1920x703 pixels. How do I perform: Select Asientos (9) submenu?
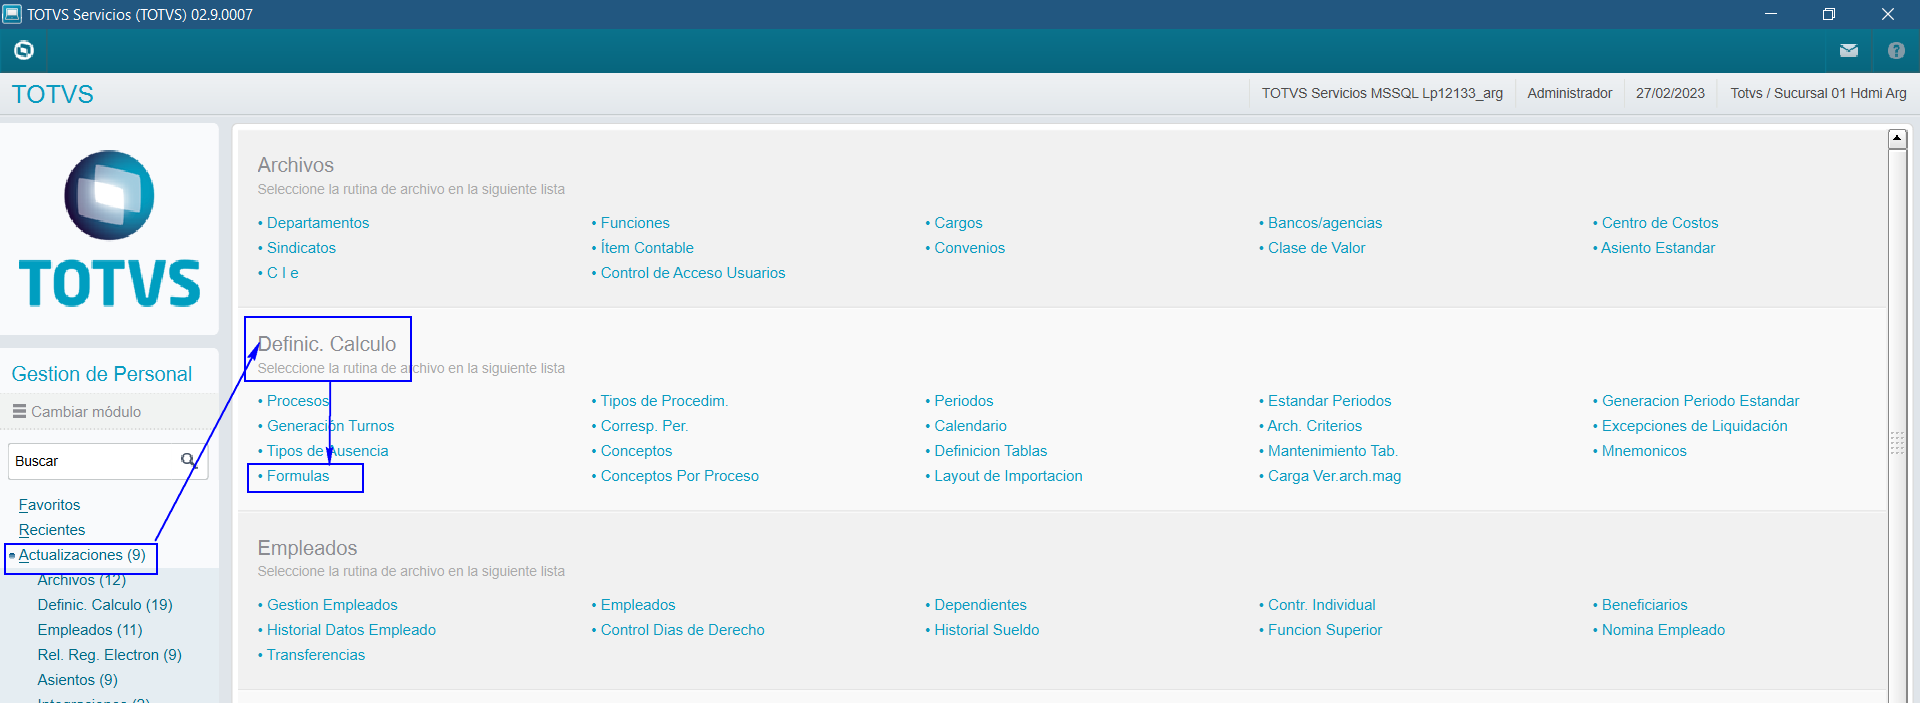pos(78,680)
